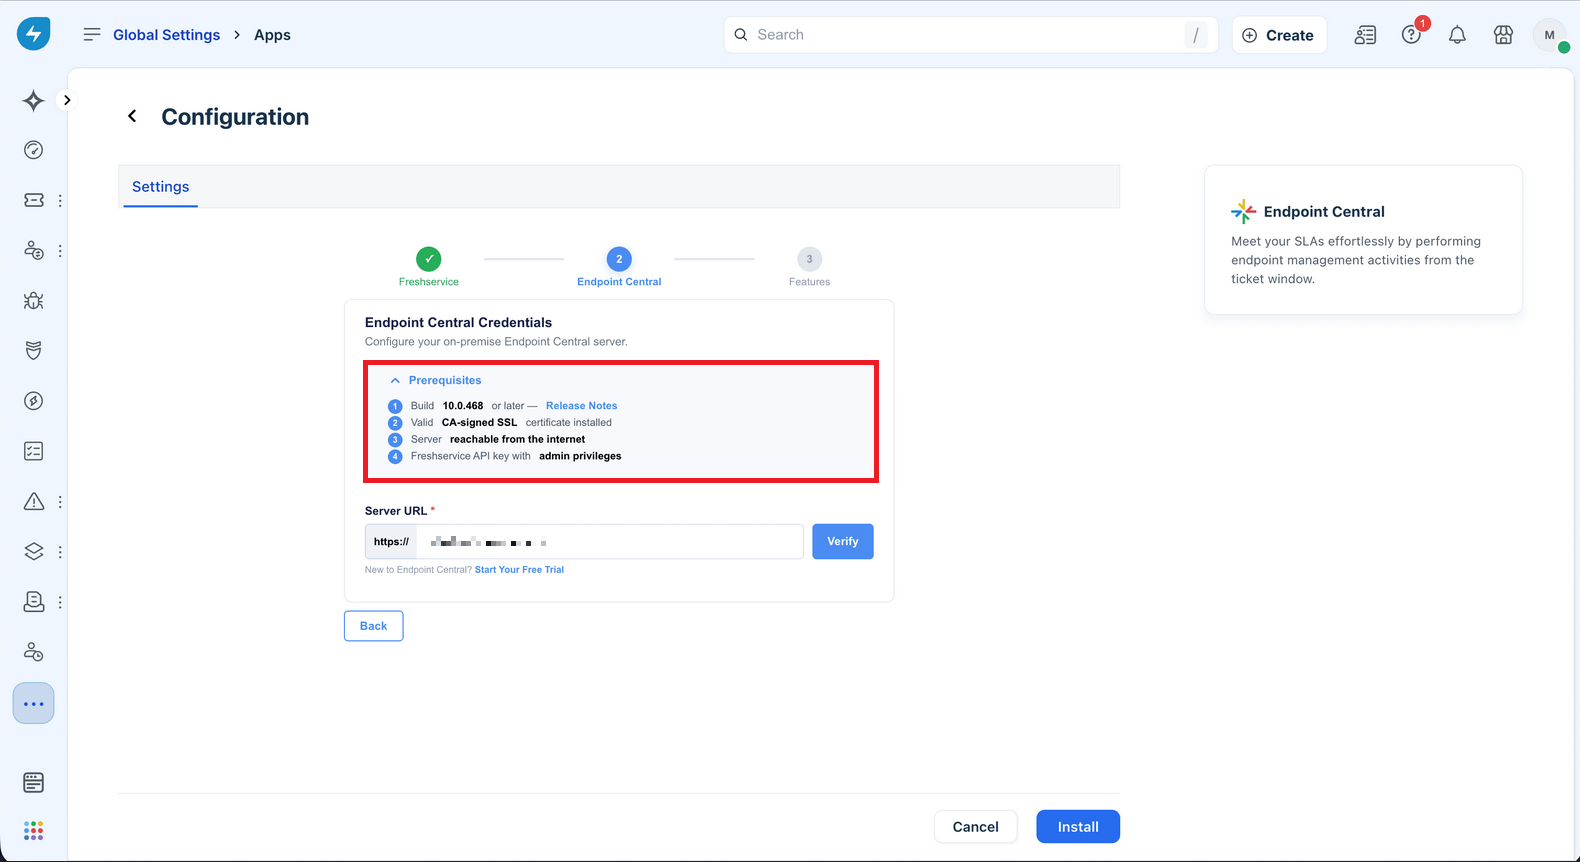Go back using the Configuration arrow
This screenshot has height=862, width=1580.
coord(132,117)
